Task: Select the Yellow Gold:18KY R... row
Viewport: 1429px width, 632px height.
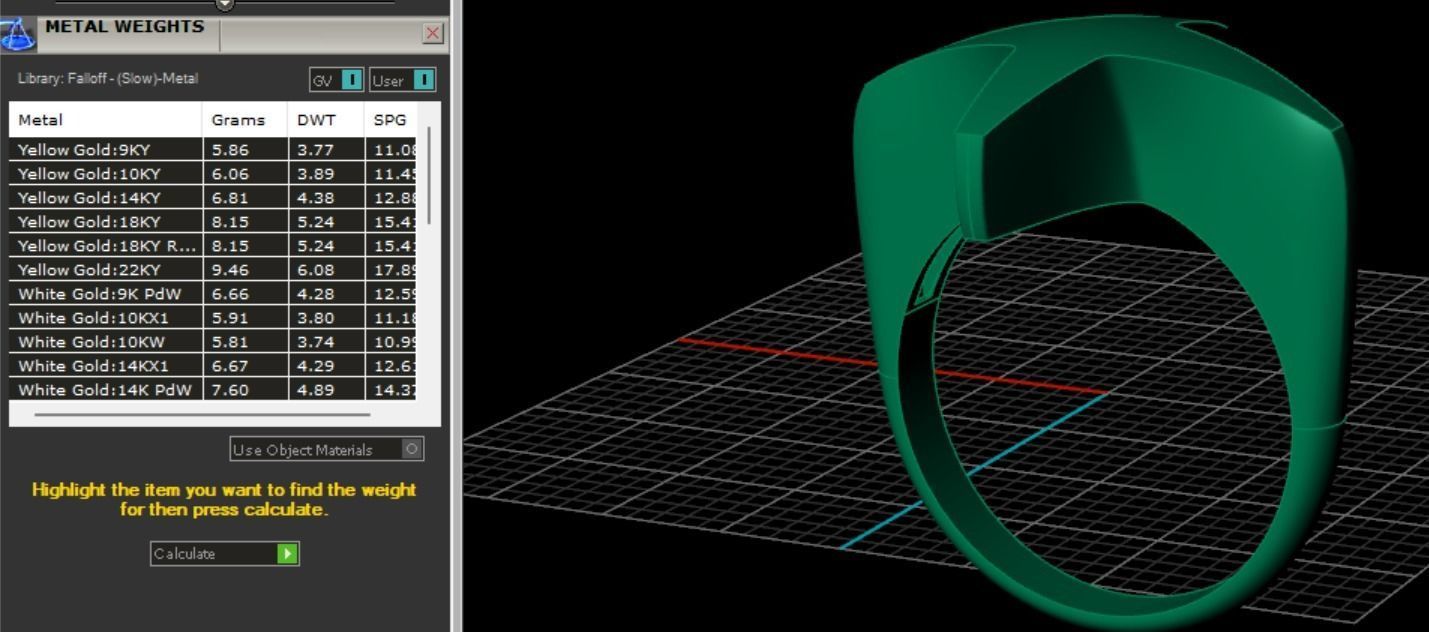Action: click(x=213, y=246)
